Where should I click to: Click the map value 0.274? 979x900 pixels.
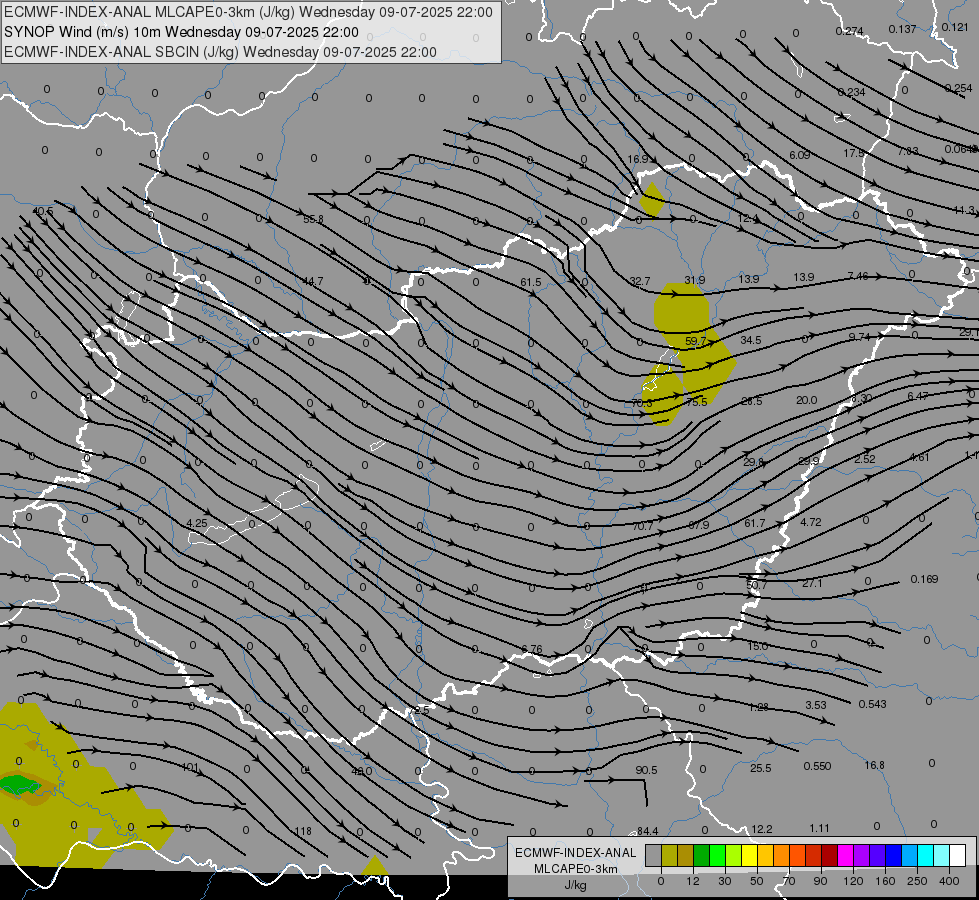click(x=849, y=31)
